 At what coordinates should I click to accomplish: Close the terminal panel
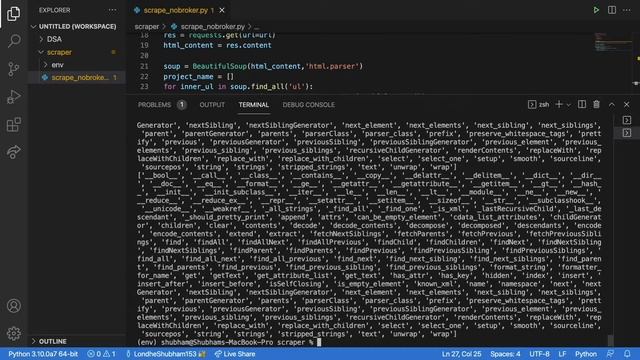(627, 105)
